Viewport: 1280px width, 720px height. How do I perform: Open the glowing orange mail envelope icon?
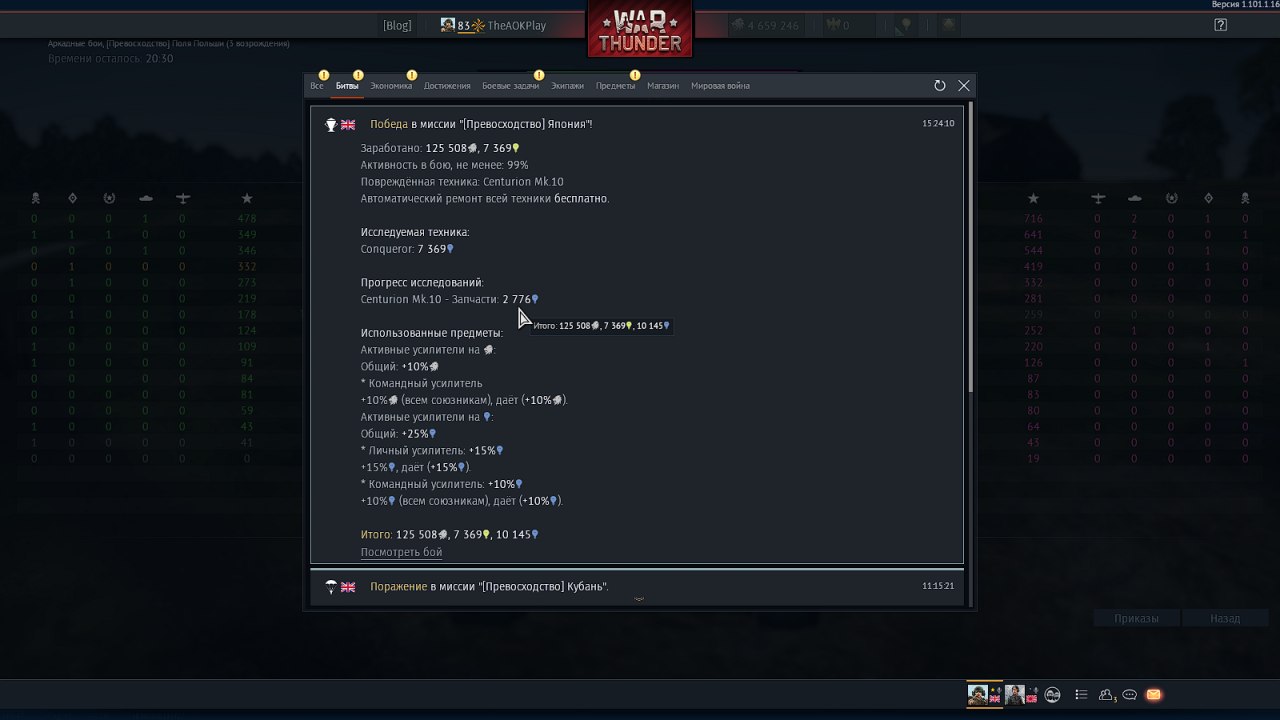[x=1153, y=695]
